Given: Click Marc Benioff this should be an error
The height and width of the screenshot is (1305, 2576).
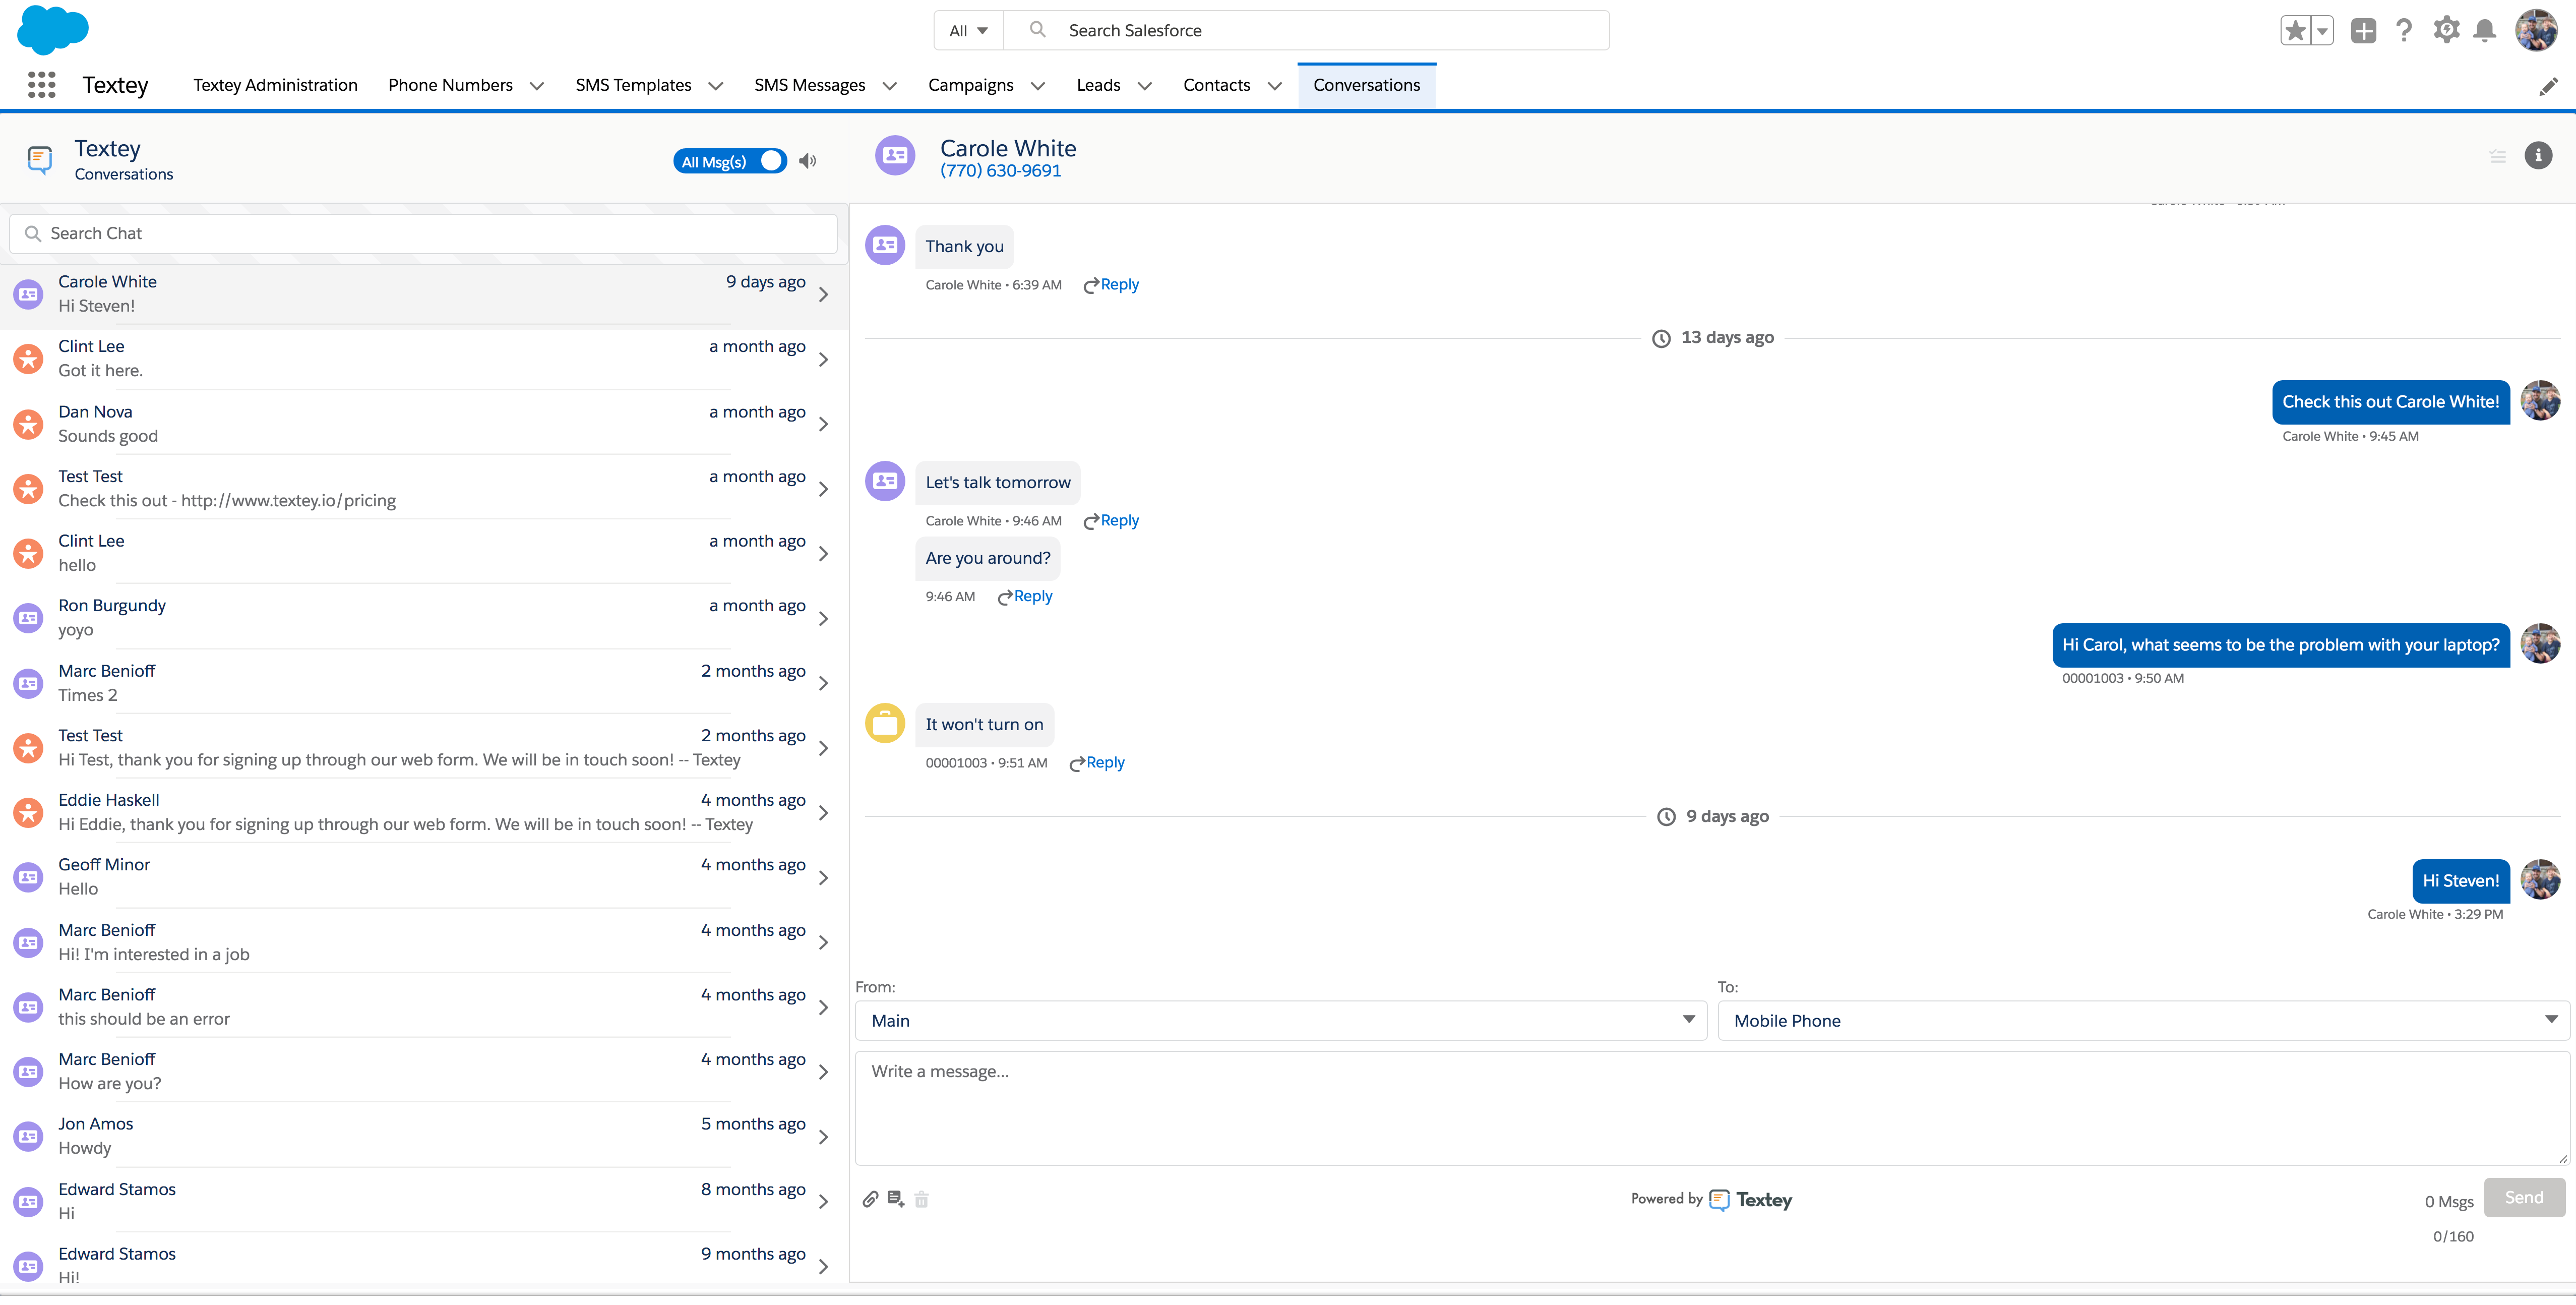Looking at the screenshot, I should pos(424,1007).
